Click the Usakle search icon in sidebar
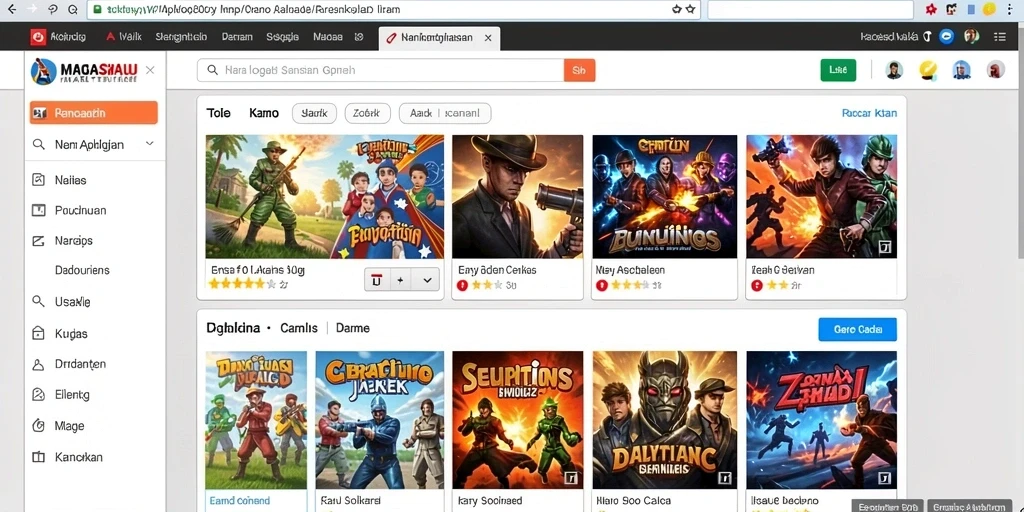 pos(39,302)
